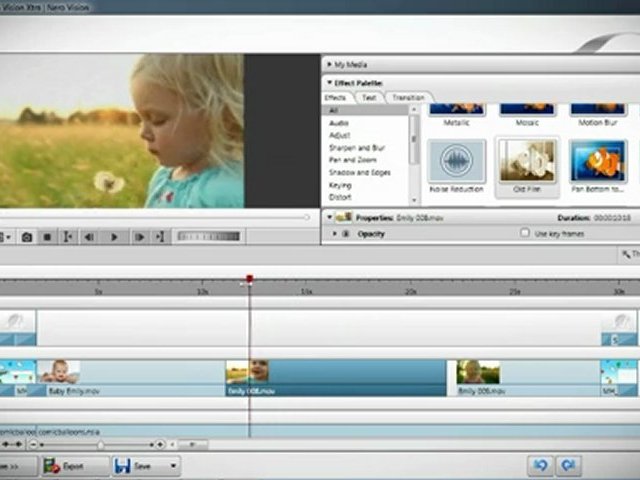This screenshot has width=640, height=480.
Task: Switch to the Transition tab
Action: click(410, 98)
